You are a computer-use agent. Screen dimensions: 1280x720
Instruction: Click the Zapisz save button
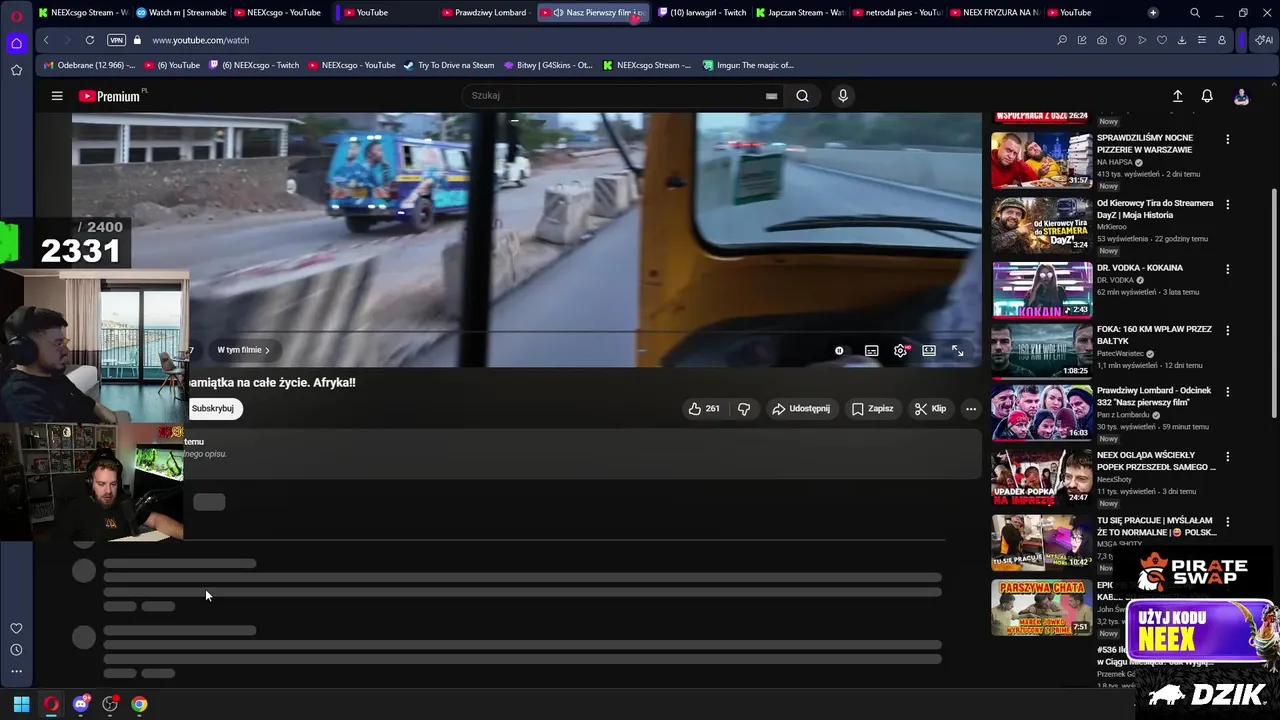[873, 408]
